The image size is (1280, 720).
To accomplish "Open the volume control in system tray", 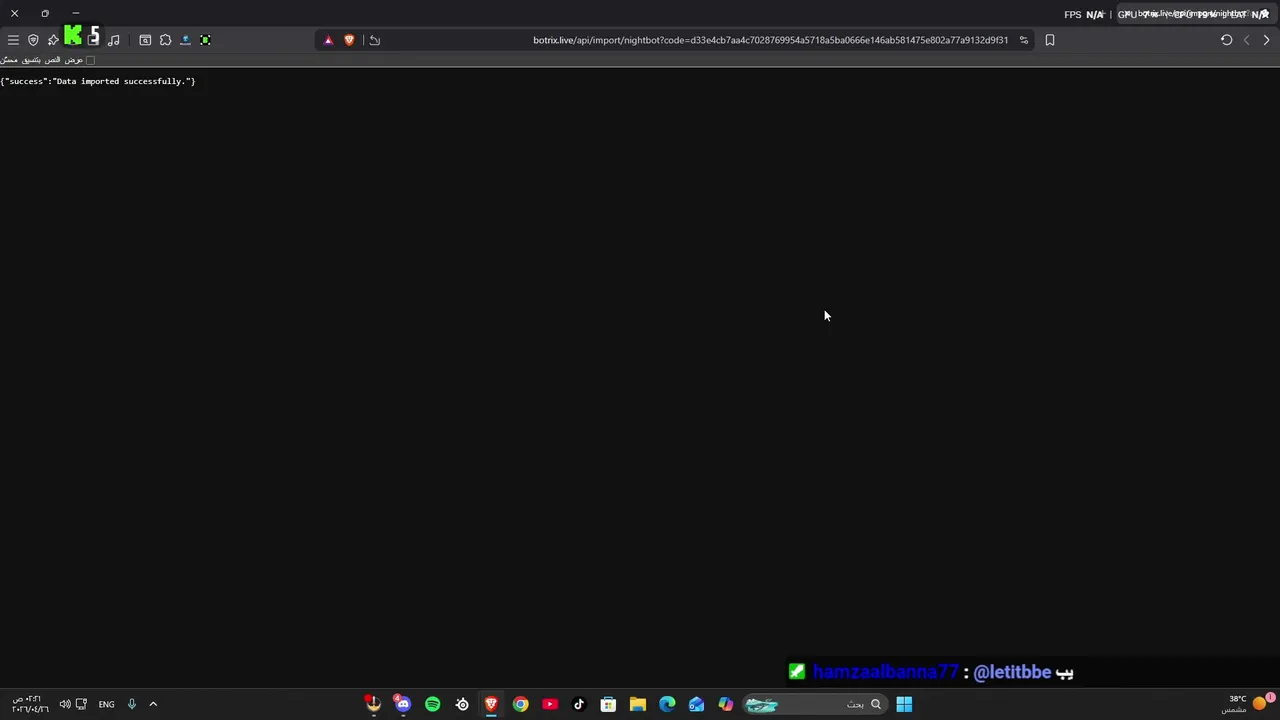I will pos(65,704).
